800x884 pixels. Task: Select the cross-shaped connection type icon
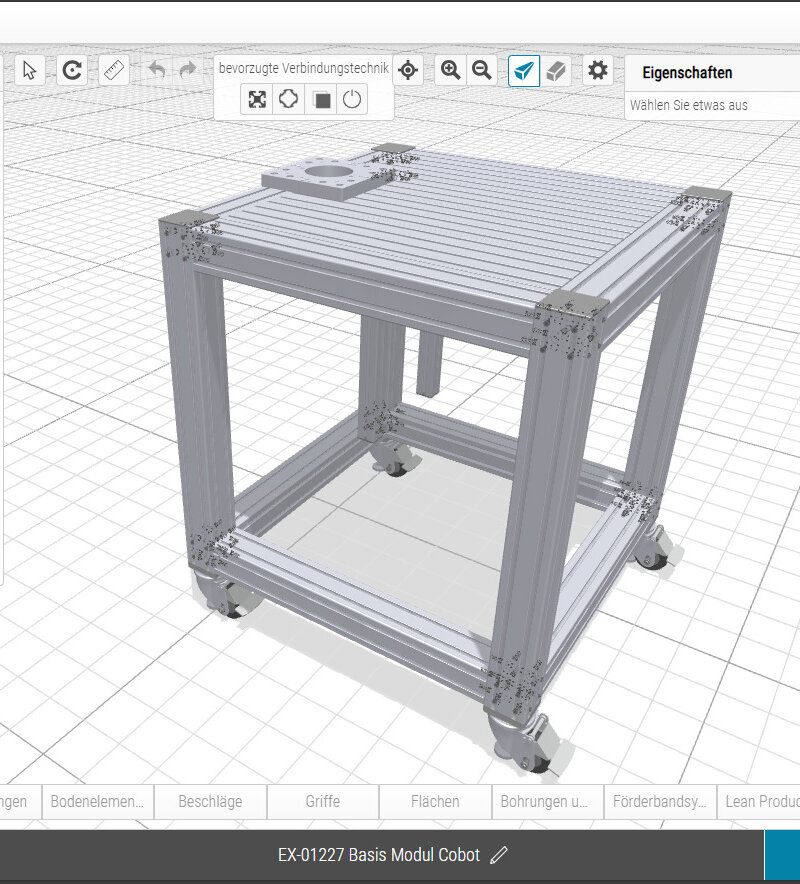pos(289,100)
